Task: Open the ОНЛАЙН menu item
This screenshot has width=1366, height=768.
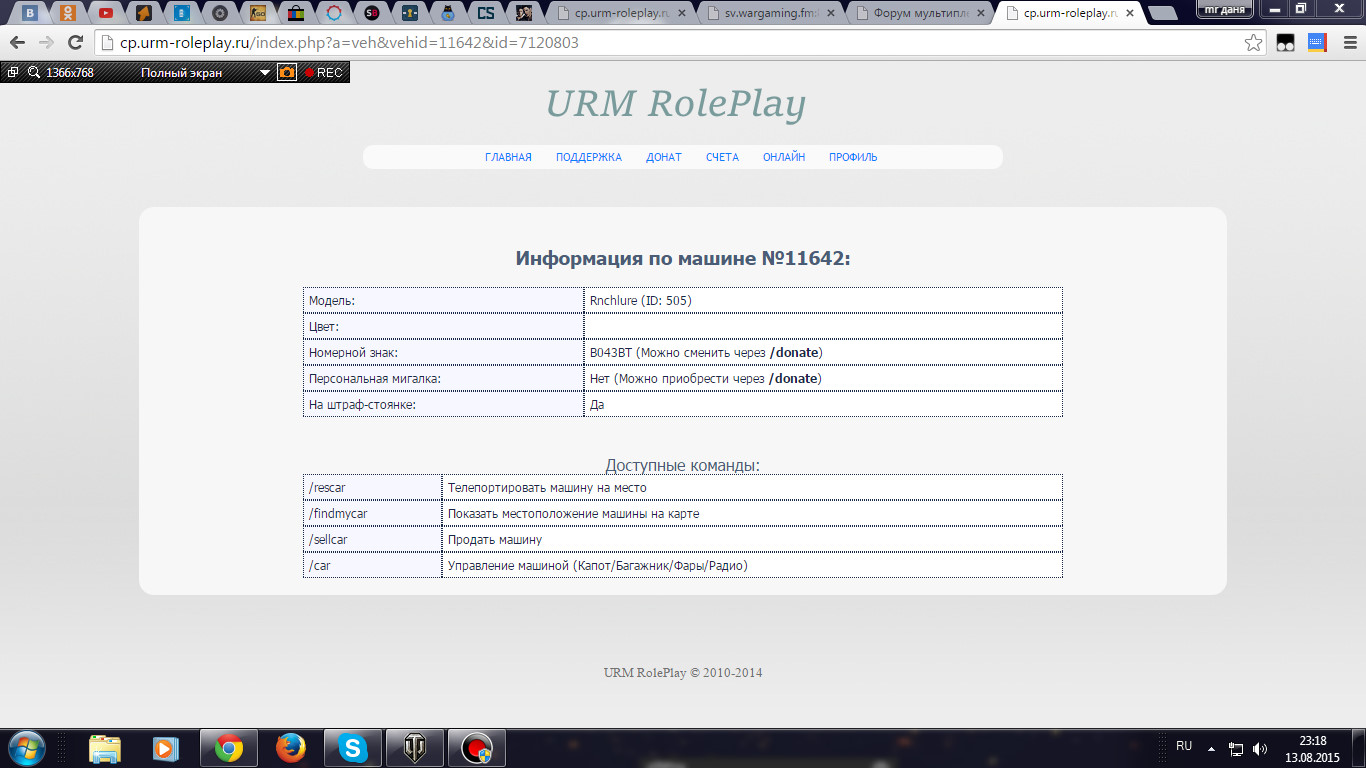Action: [x=784, y=157]
